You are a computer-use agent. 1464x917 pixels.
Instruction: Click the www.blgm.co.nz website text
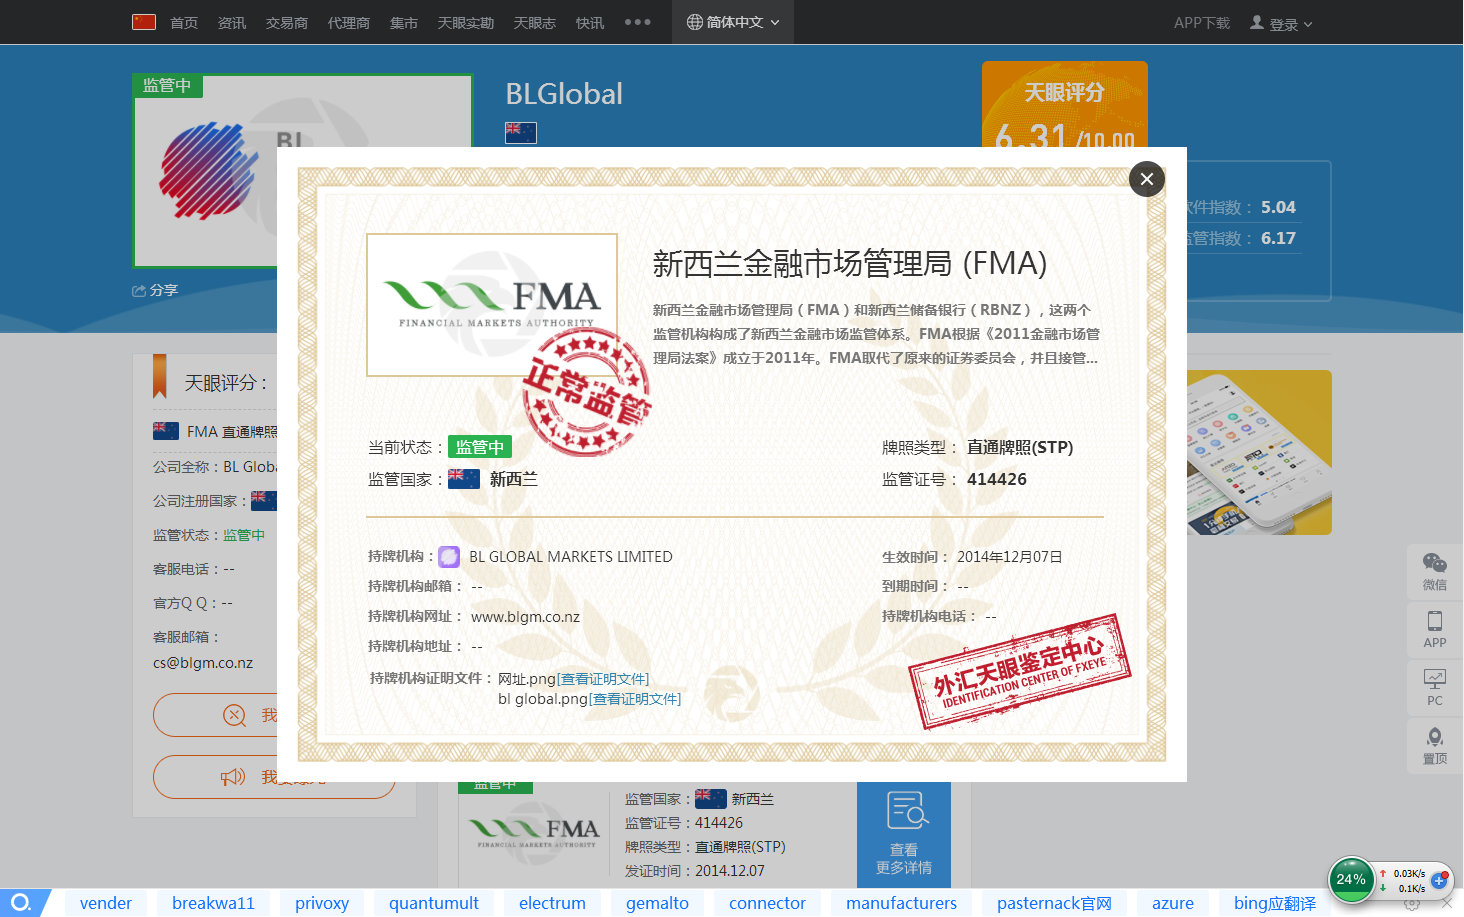pyautogui.click(x=525, y=617)
